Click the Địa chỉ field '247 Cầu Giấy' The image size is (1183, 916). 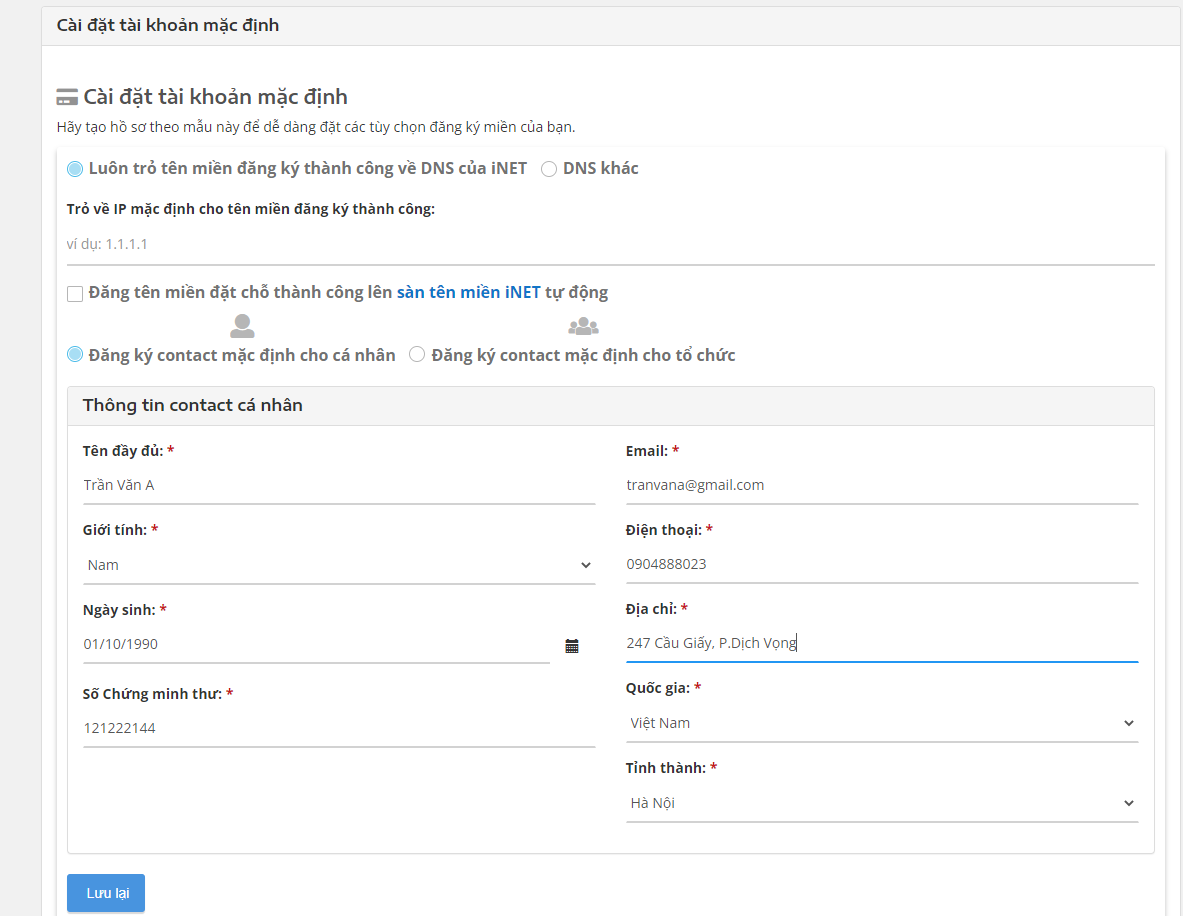[x=882, y=643]
